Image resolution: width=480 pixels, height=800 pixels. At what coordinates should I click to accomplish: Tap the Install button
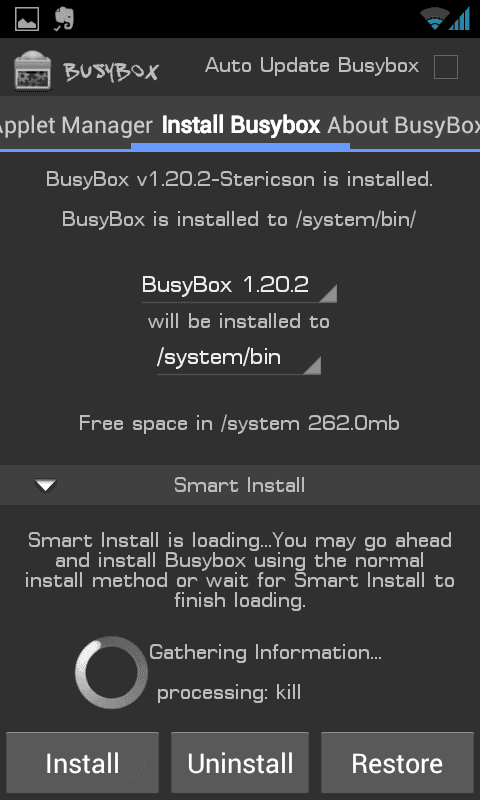click(82, 763)
